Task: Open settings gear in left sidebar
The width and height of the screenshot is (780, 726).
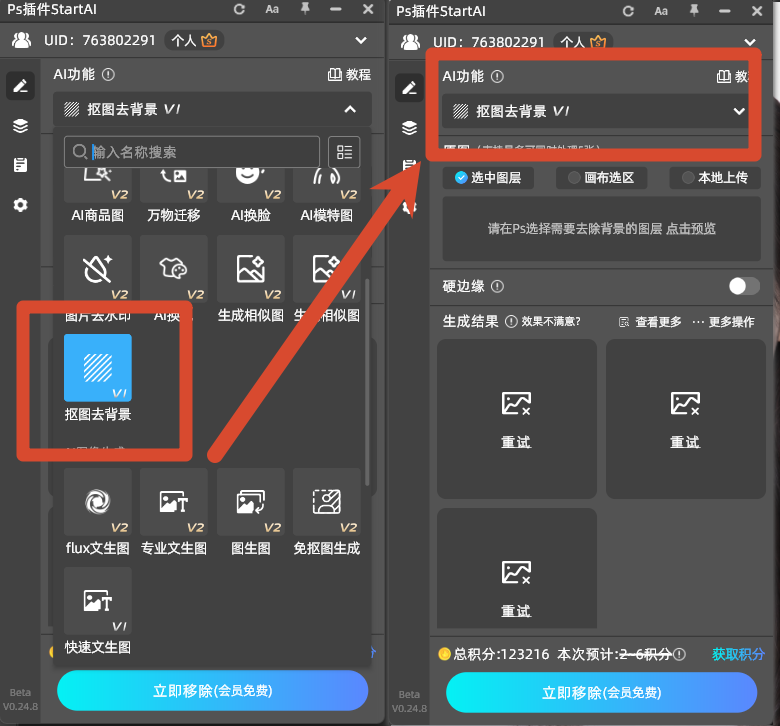Action: coord(20,205)
